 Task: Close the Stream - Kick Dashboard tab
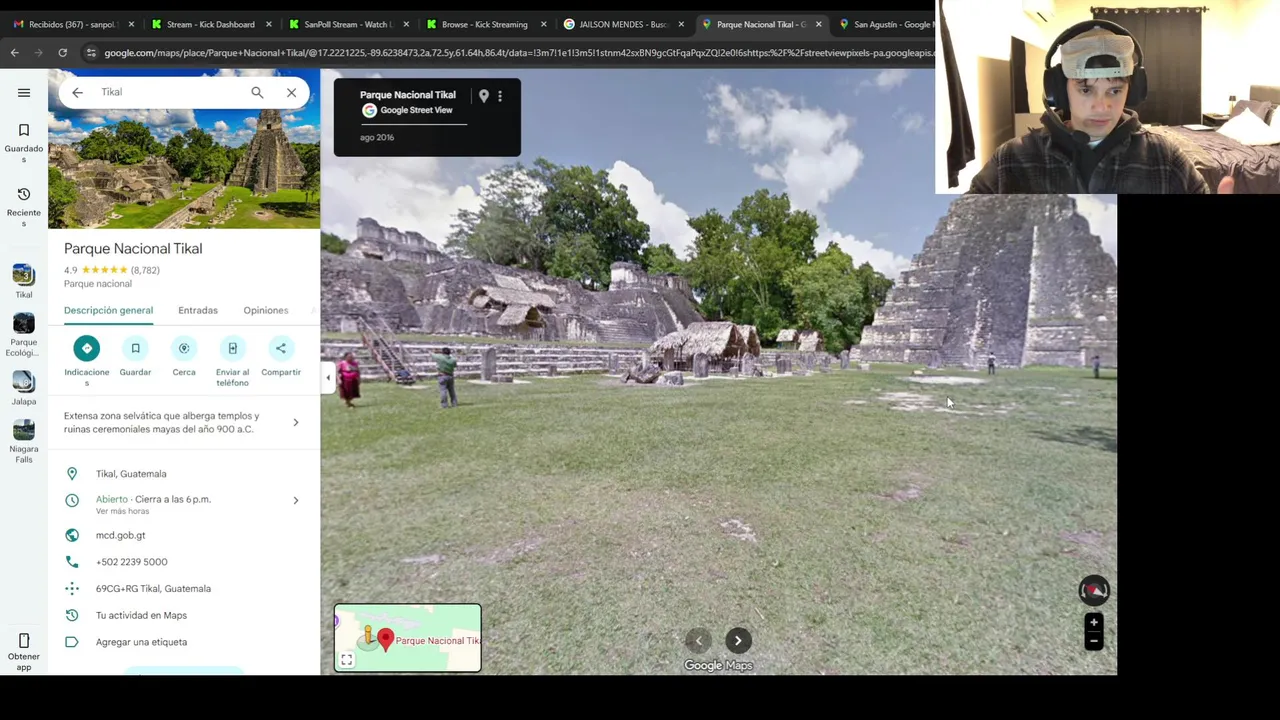[x=269, y=24]
